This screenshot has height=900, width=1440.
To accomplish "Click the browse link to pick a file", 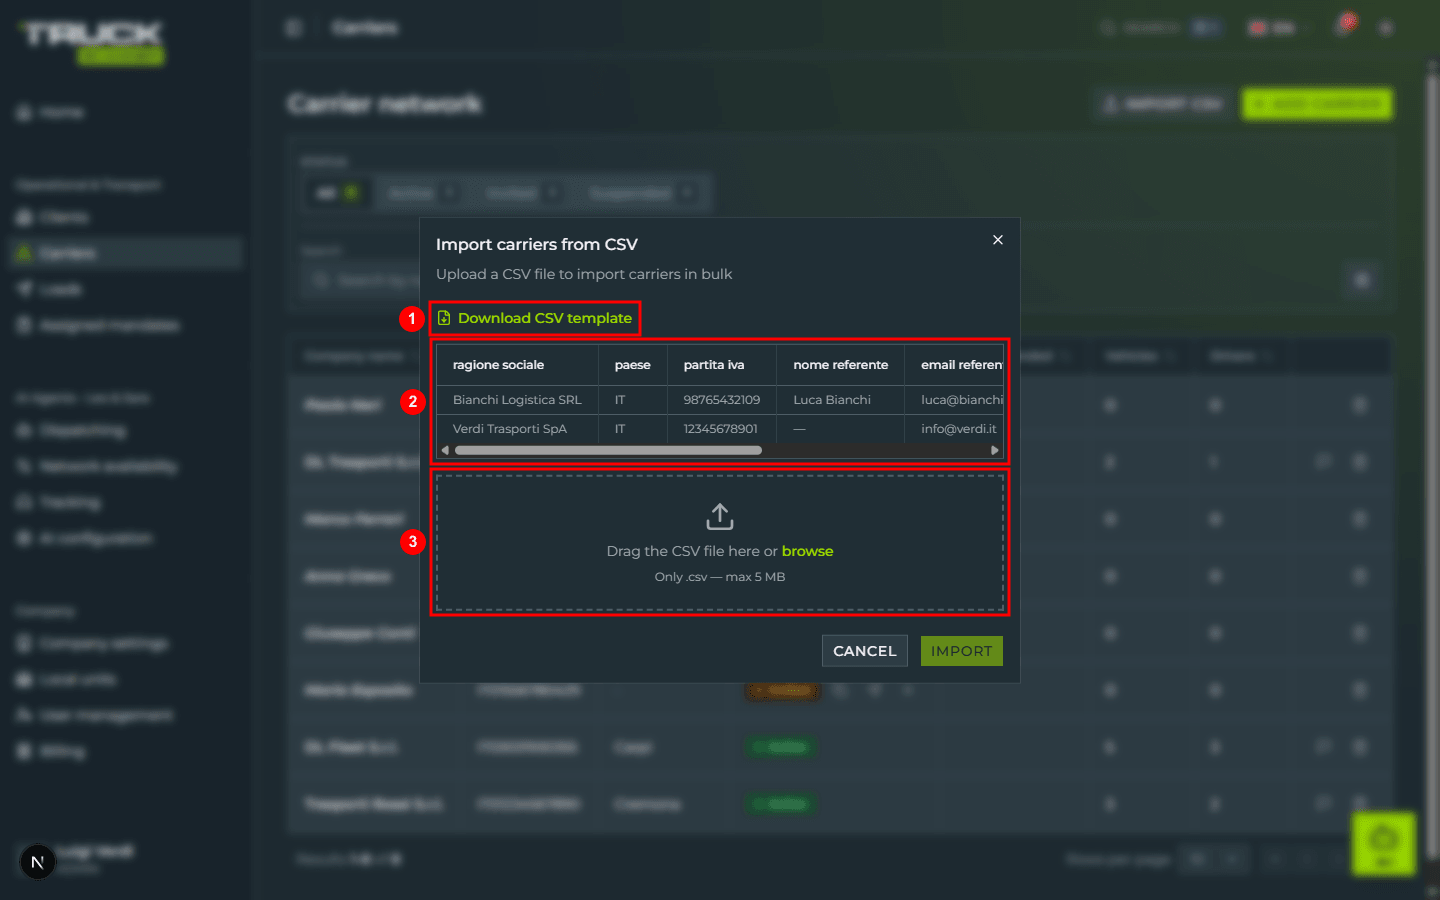I will 807,551.
